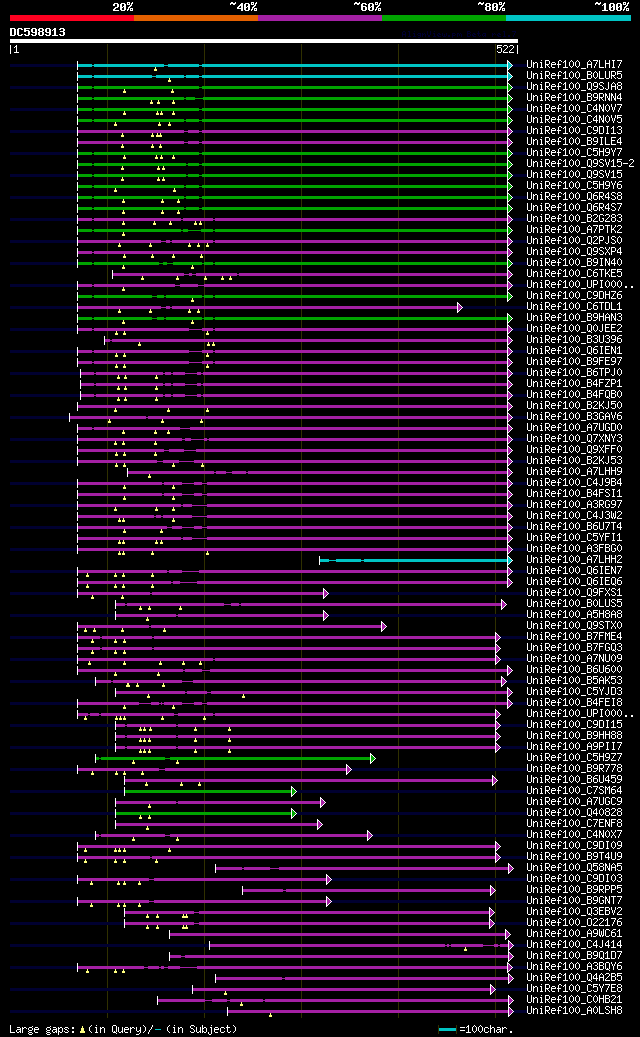Select the UniRef100_Q9STX0 label
640x1037 pixels.
(x=574, y=626)
